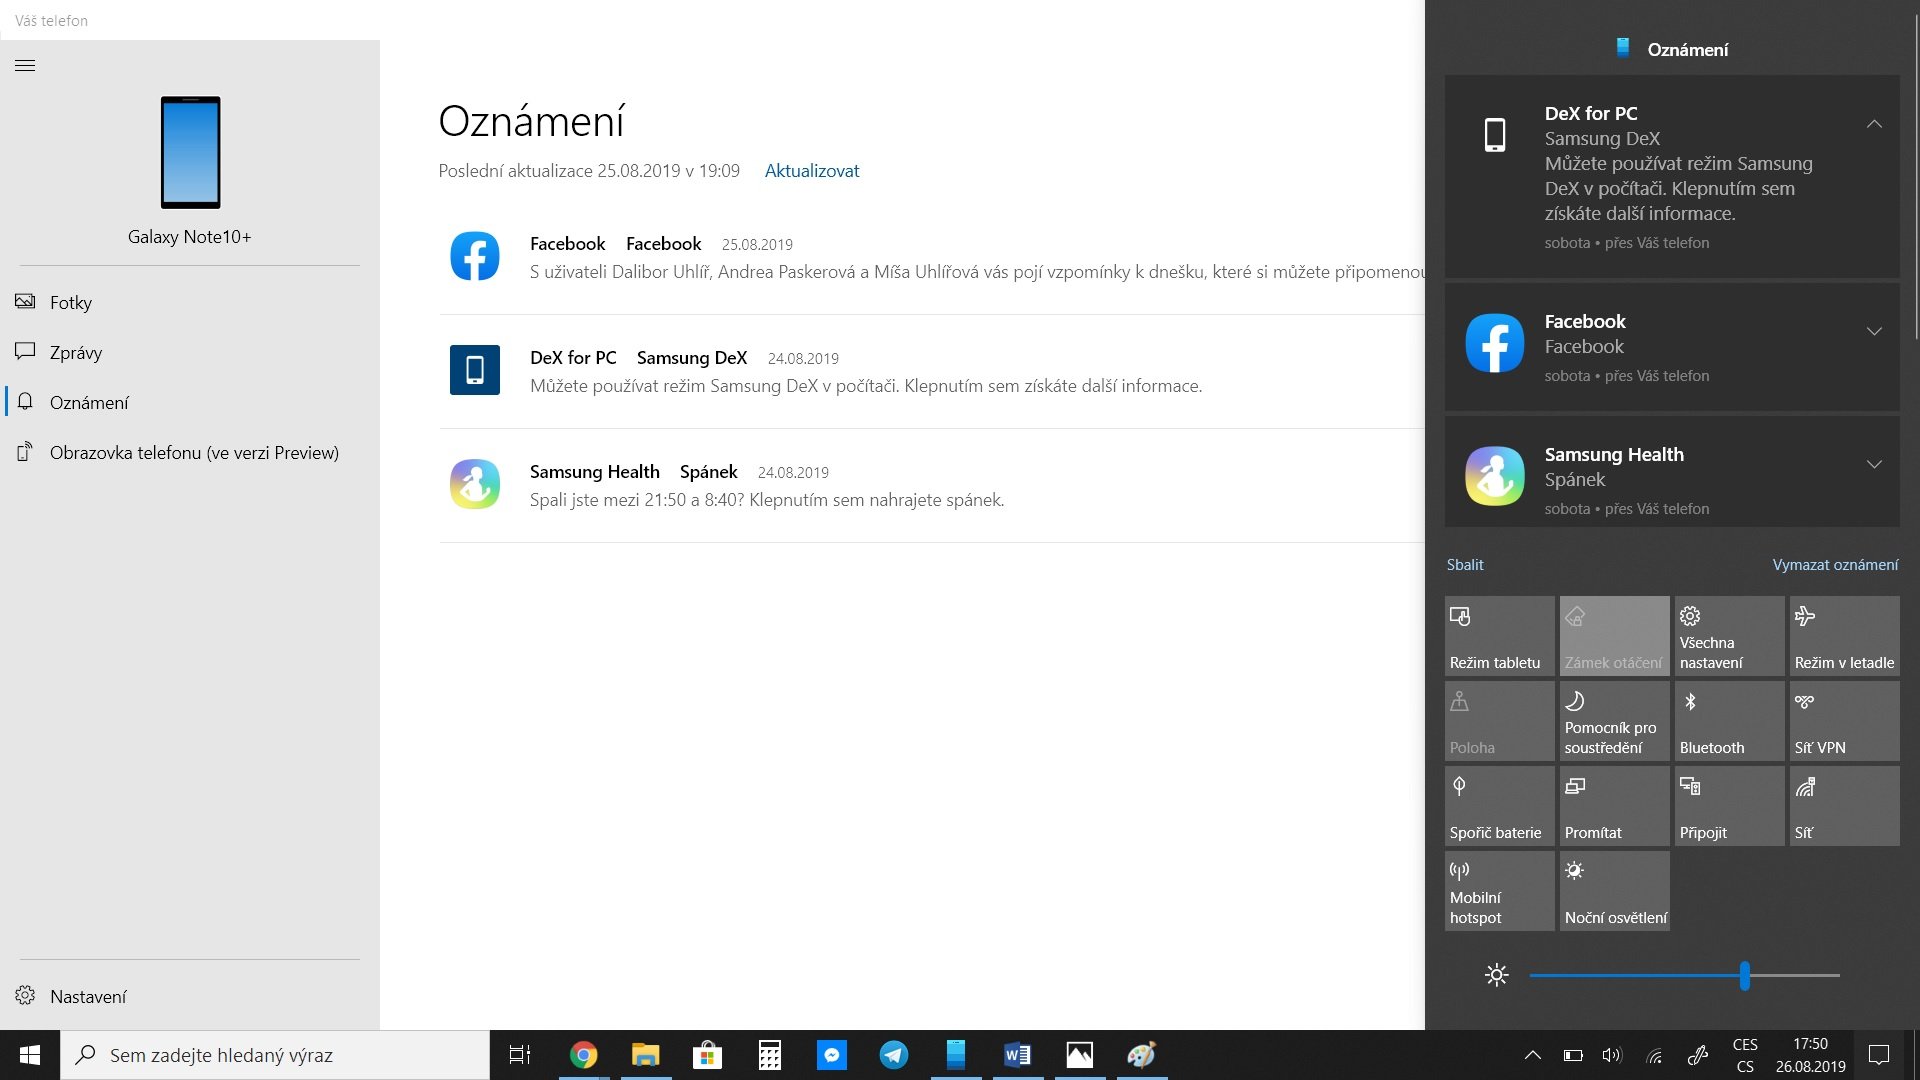Open Telegram from taskbar
The width and height of the screenshot is (1920, 1080).
(x=893, y=1055)
